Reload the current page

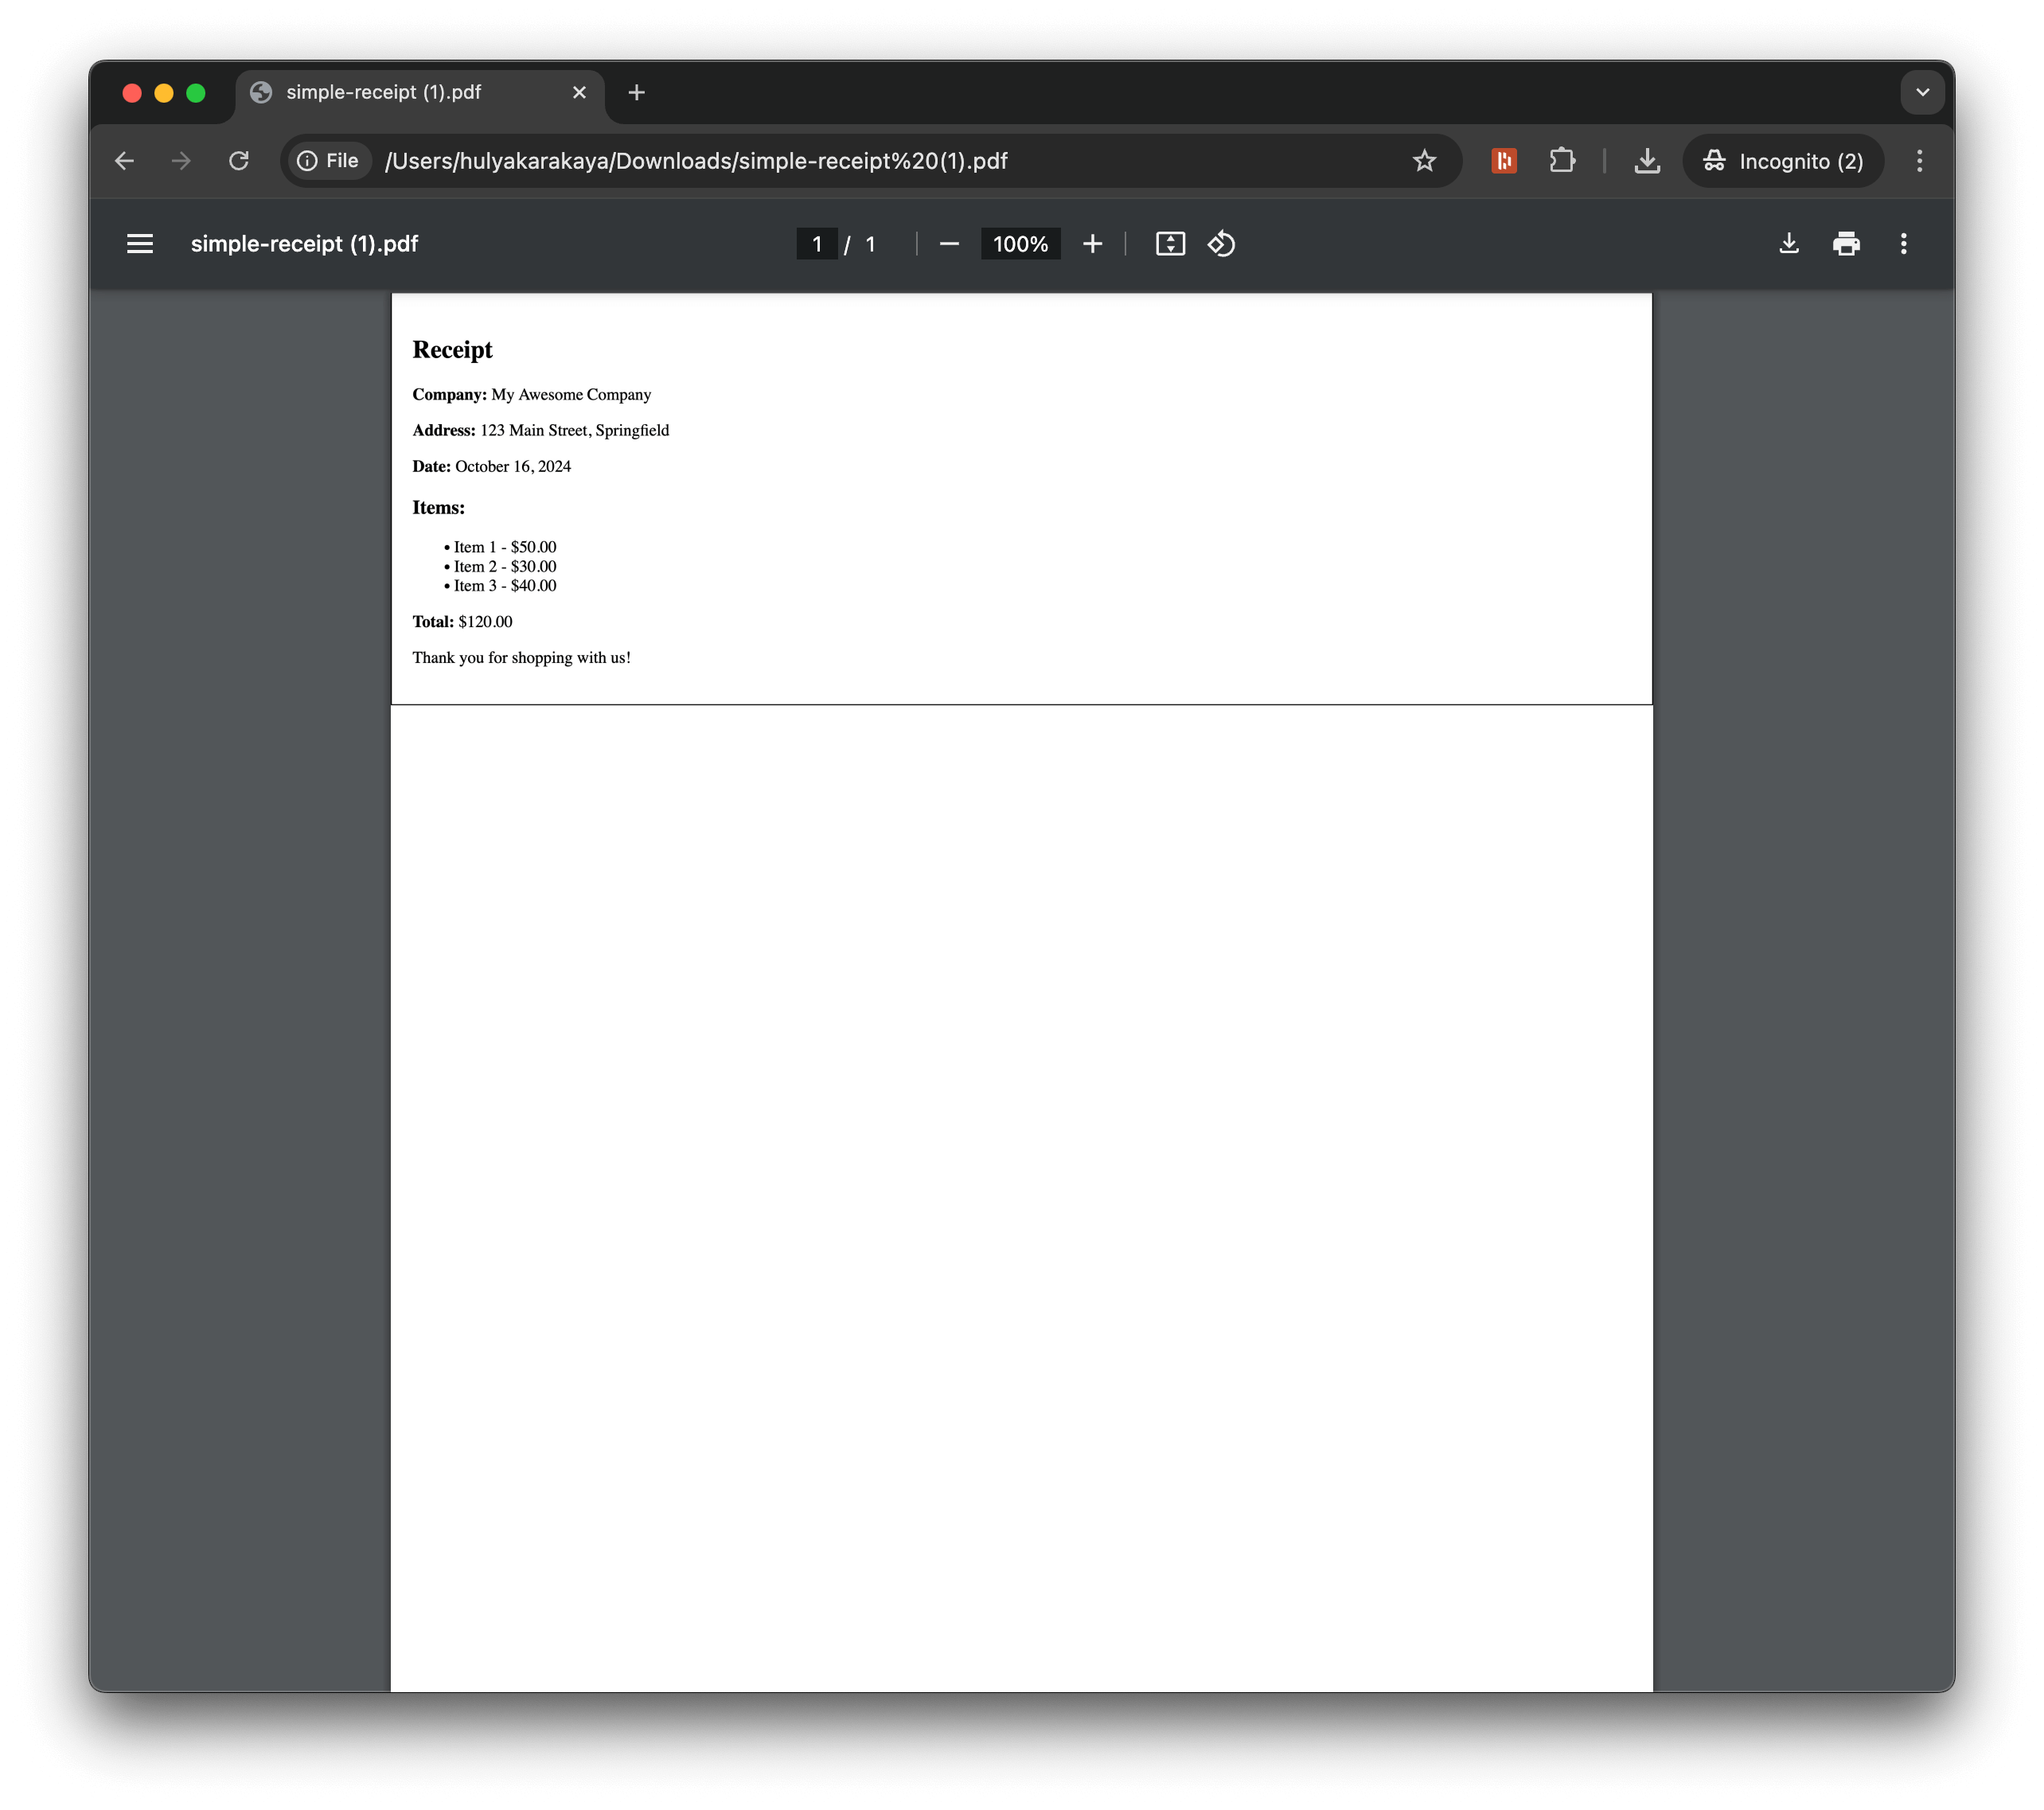pos(239,160)
